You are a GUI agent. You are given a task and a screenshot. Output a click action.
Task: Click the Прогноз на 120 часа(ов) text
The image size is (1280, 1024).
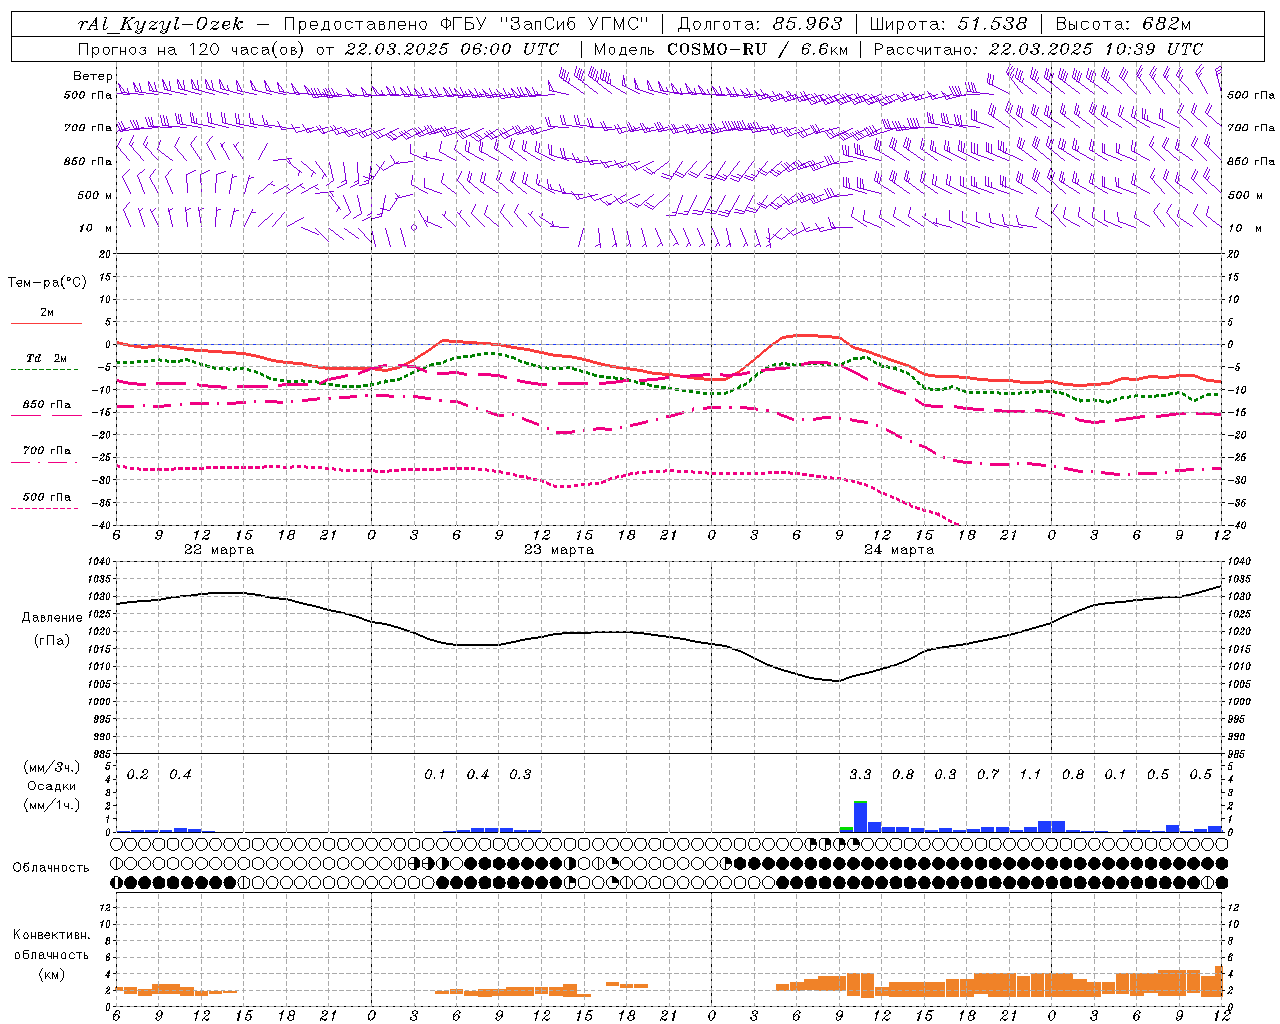[192, 49]
